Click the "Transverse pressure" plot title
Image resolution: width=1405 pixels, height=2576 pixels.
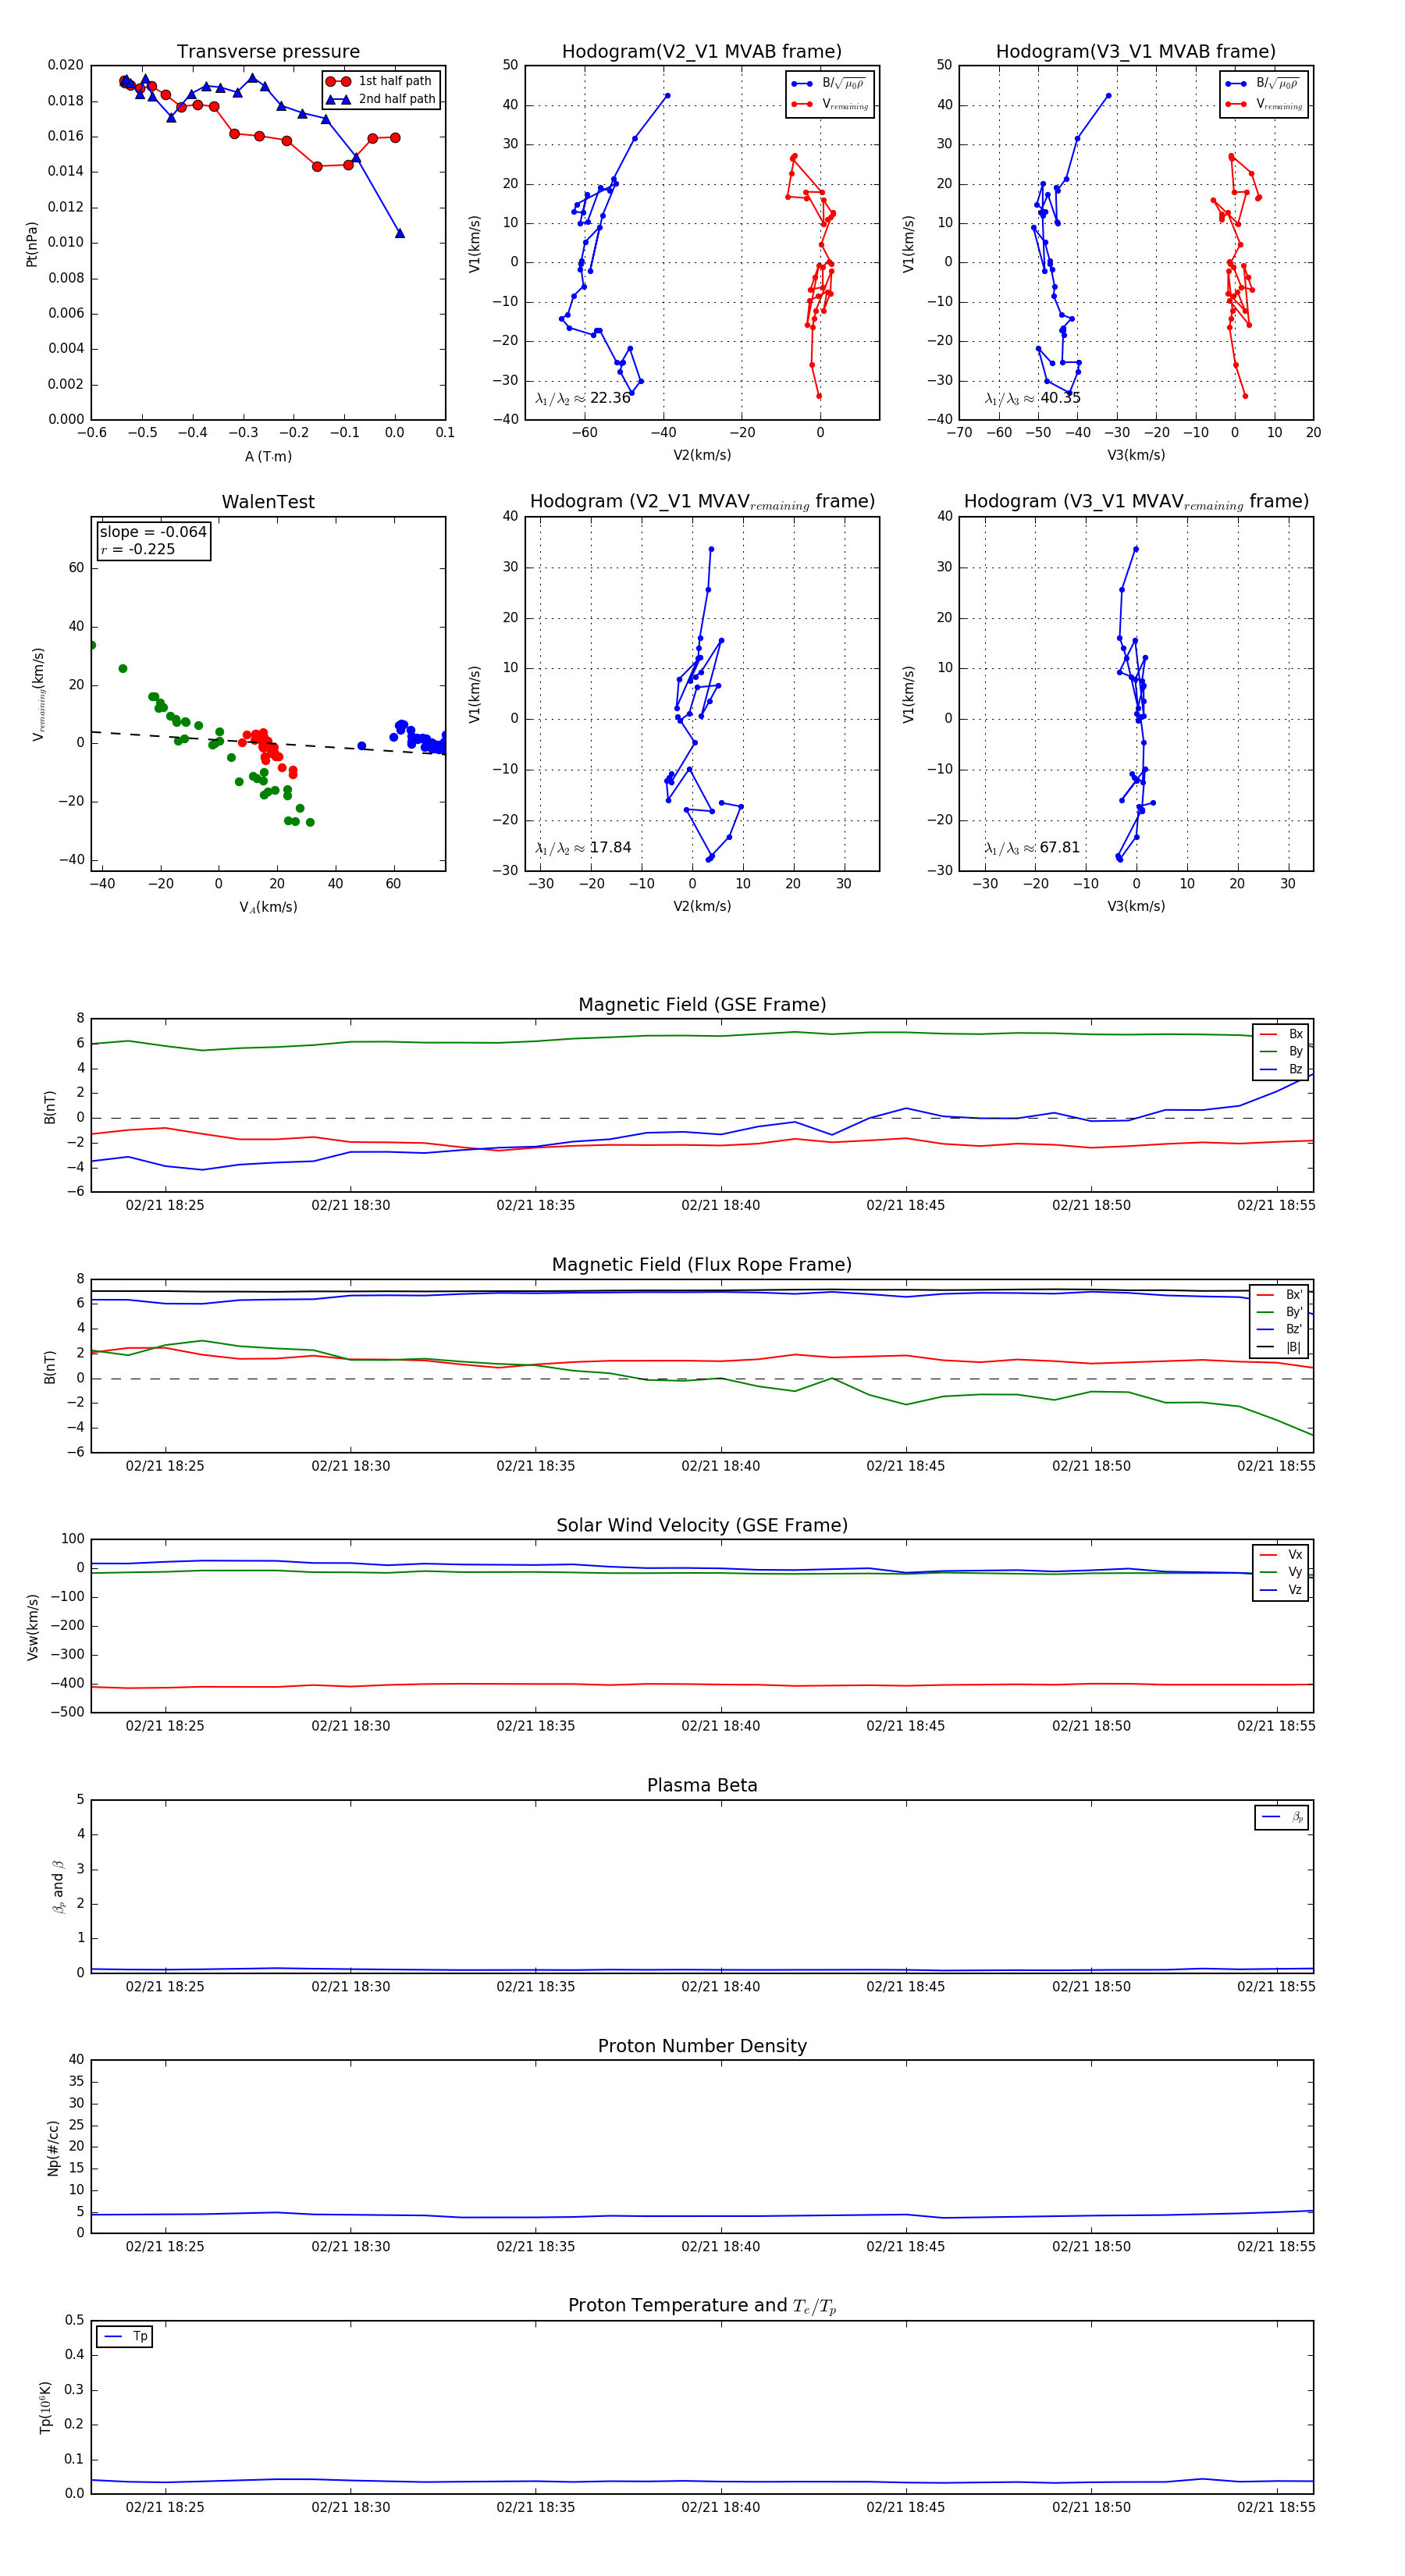268,52
